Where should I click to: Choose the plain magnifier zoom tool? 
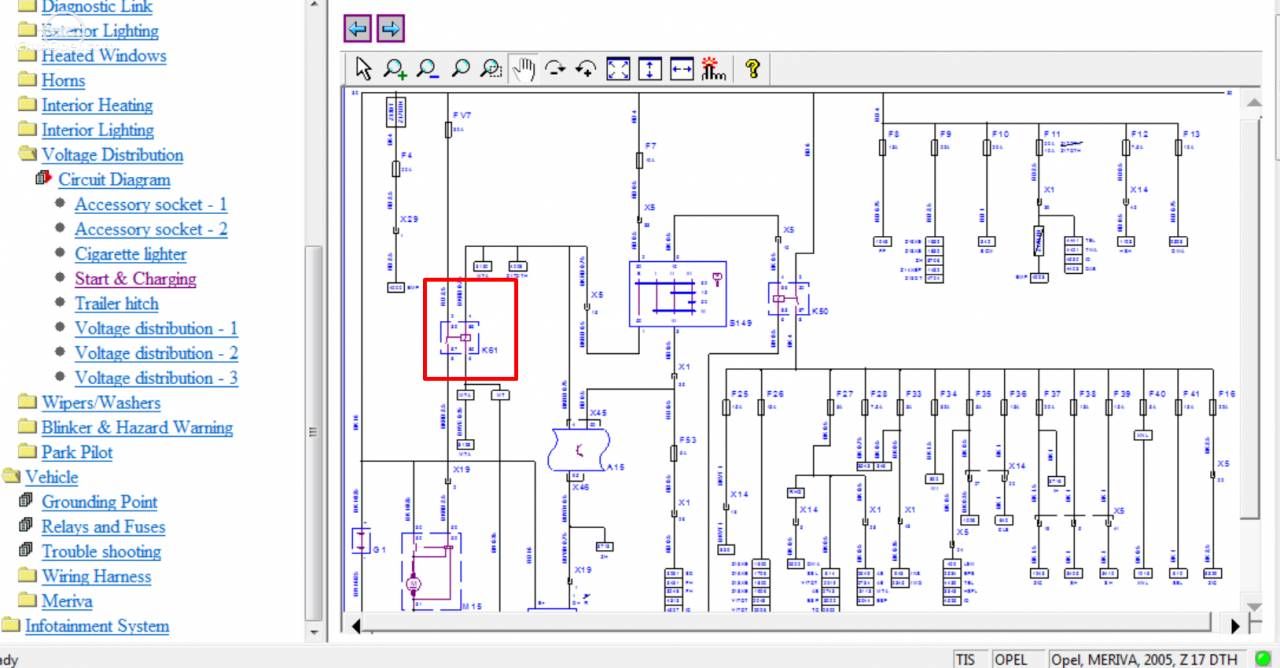460,68
